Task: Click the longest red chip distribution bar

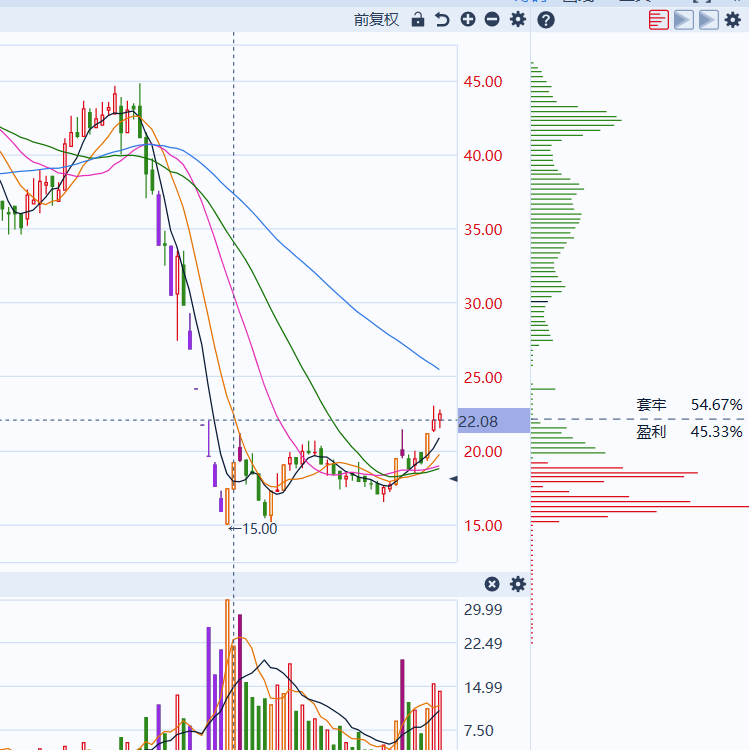Action: [x=640, y=506]
